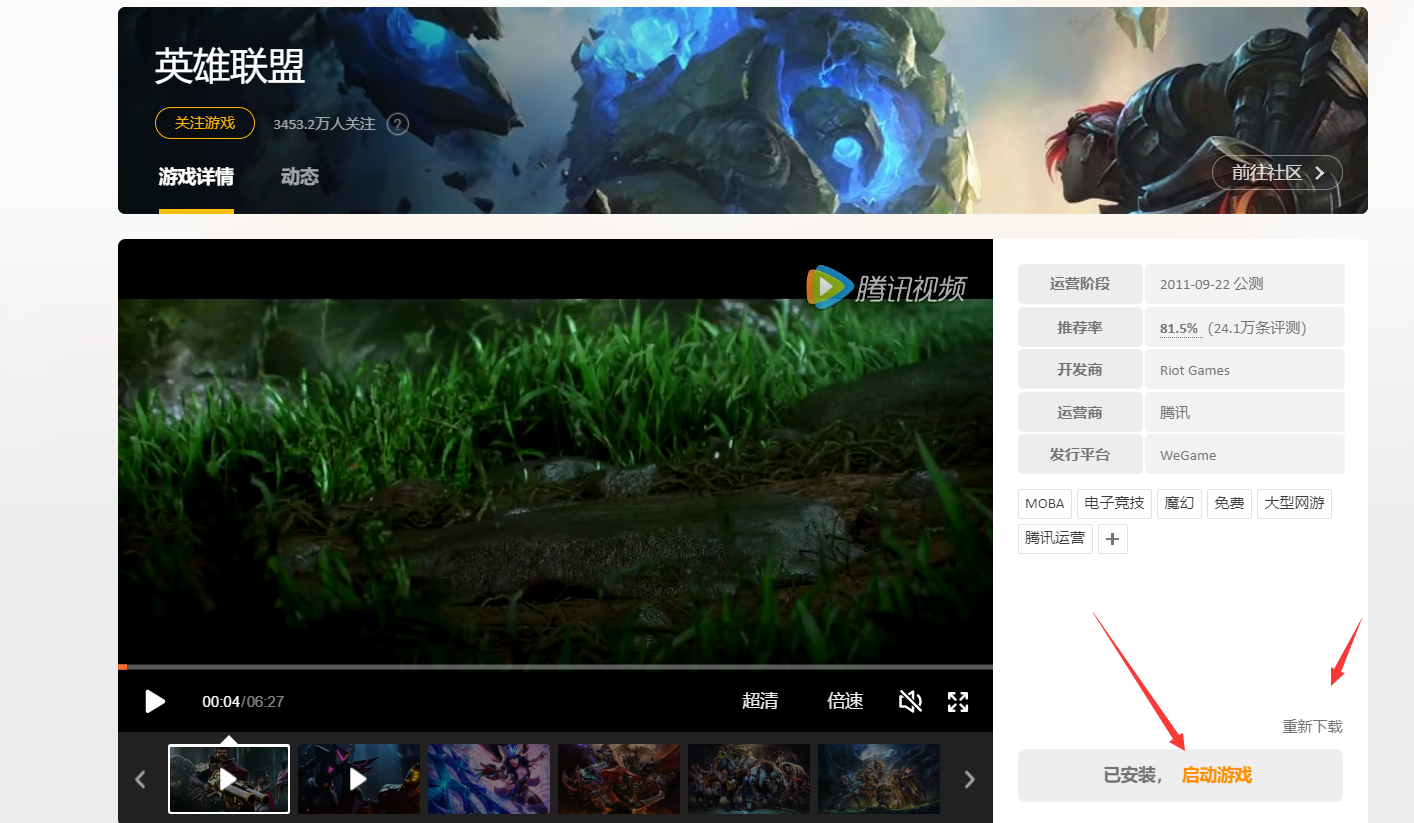Screen dimensions: 1414x823
Task: Select the 免费 tag
Action: pos(1229,503)
